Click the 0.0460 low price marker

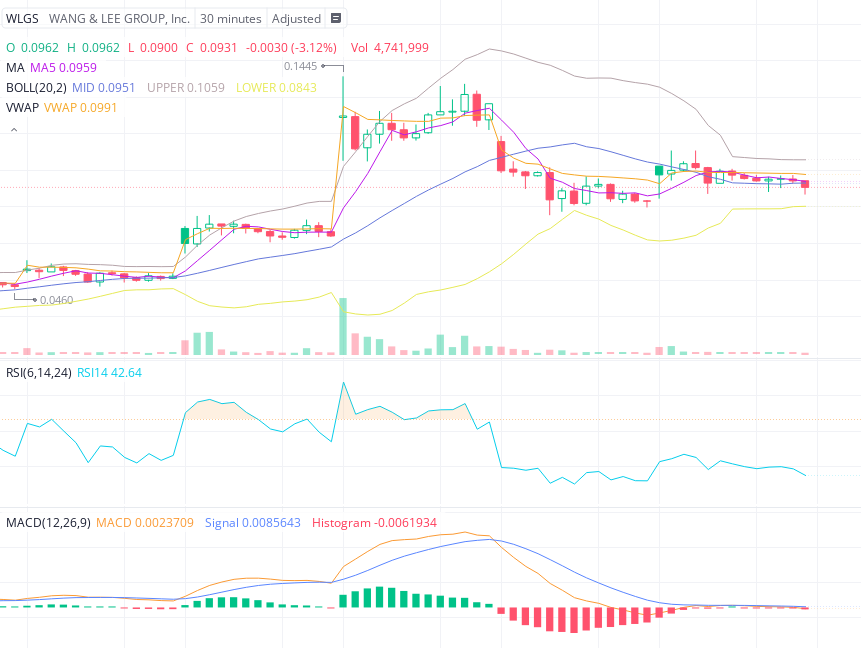click(57, 300)
